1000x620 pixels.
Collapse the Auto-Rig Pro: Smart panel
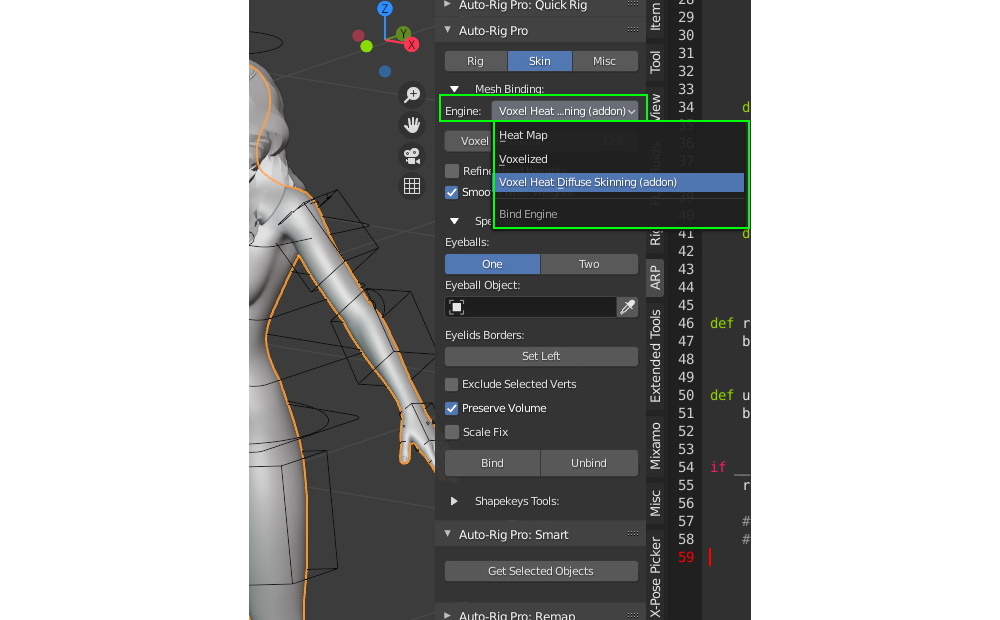coord(448,534)
